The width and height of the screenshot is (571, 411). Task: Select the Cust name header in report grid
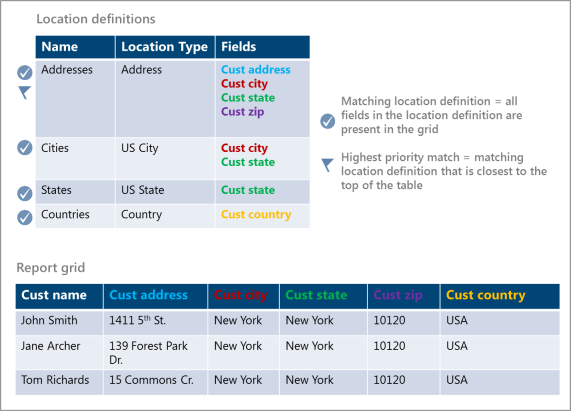59,296
